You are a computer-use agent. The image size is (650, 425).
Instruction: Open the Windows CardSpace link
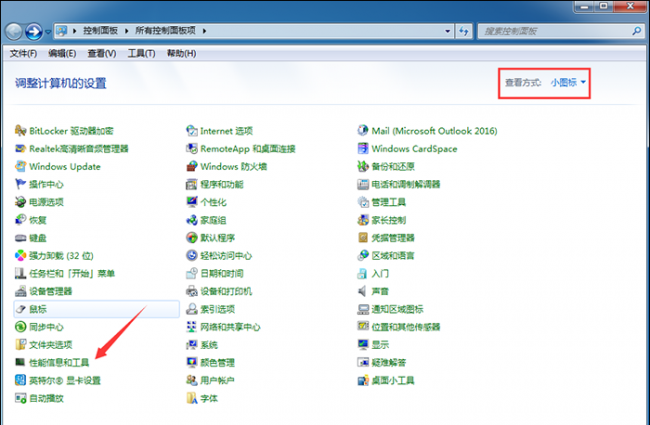click(x=414, y=149)
